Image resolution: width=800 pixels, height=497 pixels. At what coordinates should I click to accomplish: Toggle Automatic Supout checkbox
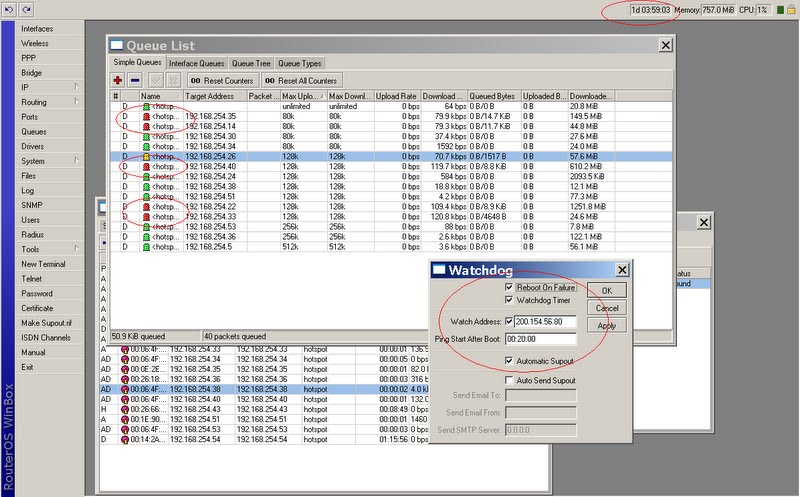509,361
